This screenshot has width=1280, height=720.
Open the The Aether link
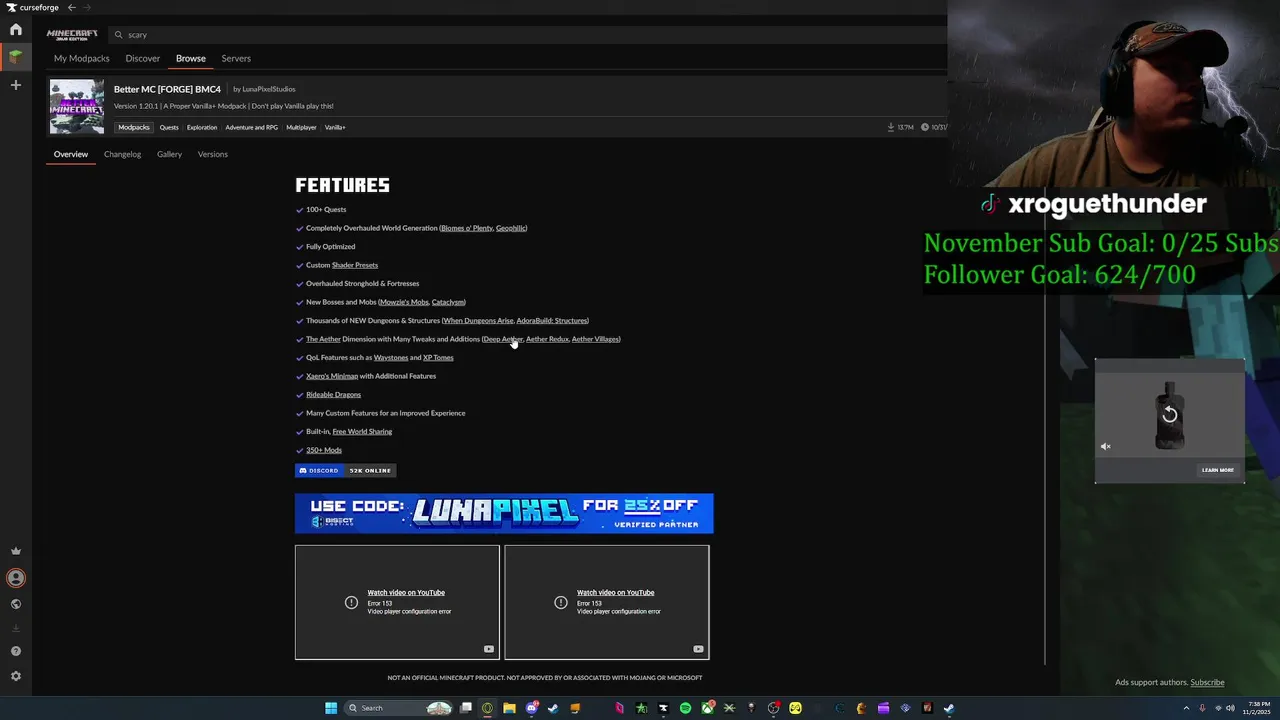pyautogui.click(x=323, y=339)
